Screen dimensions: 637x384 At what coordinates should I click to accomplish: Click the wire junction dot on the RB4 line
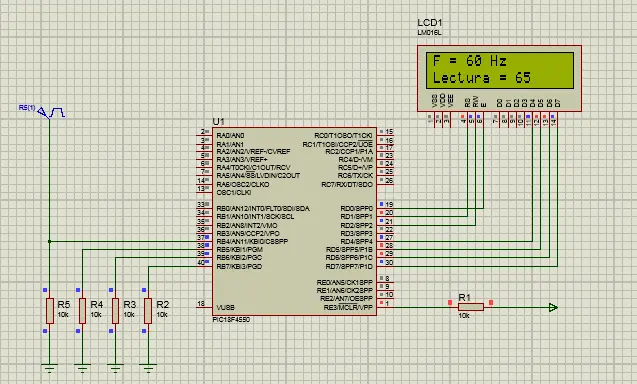pos(50,241)
